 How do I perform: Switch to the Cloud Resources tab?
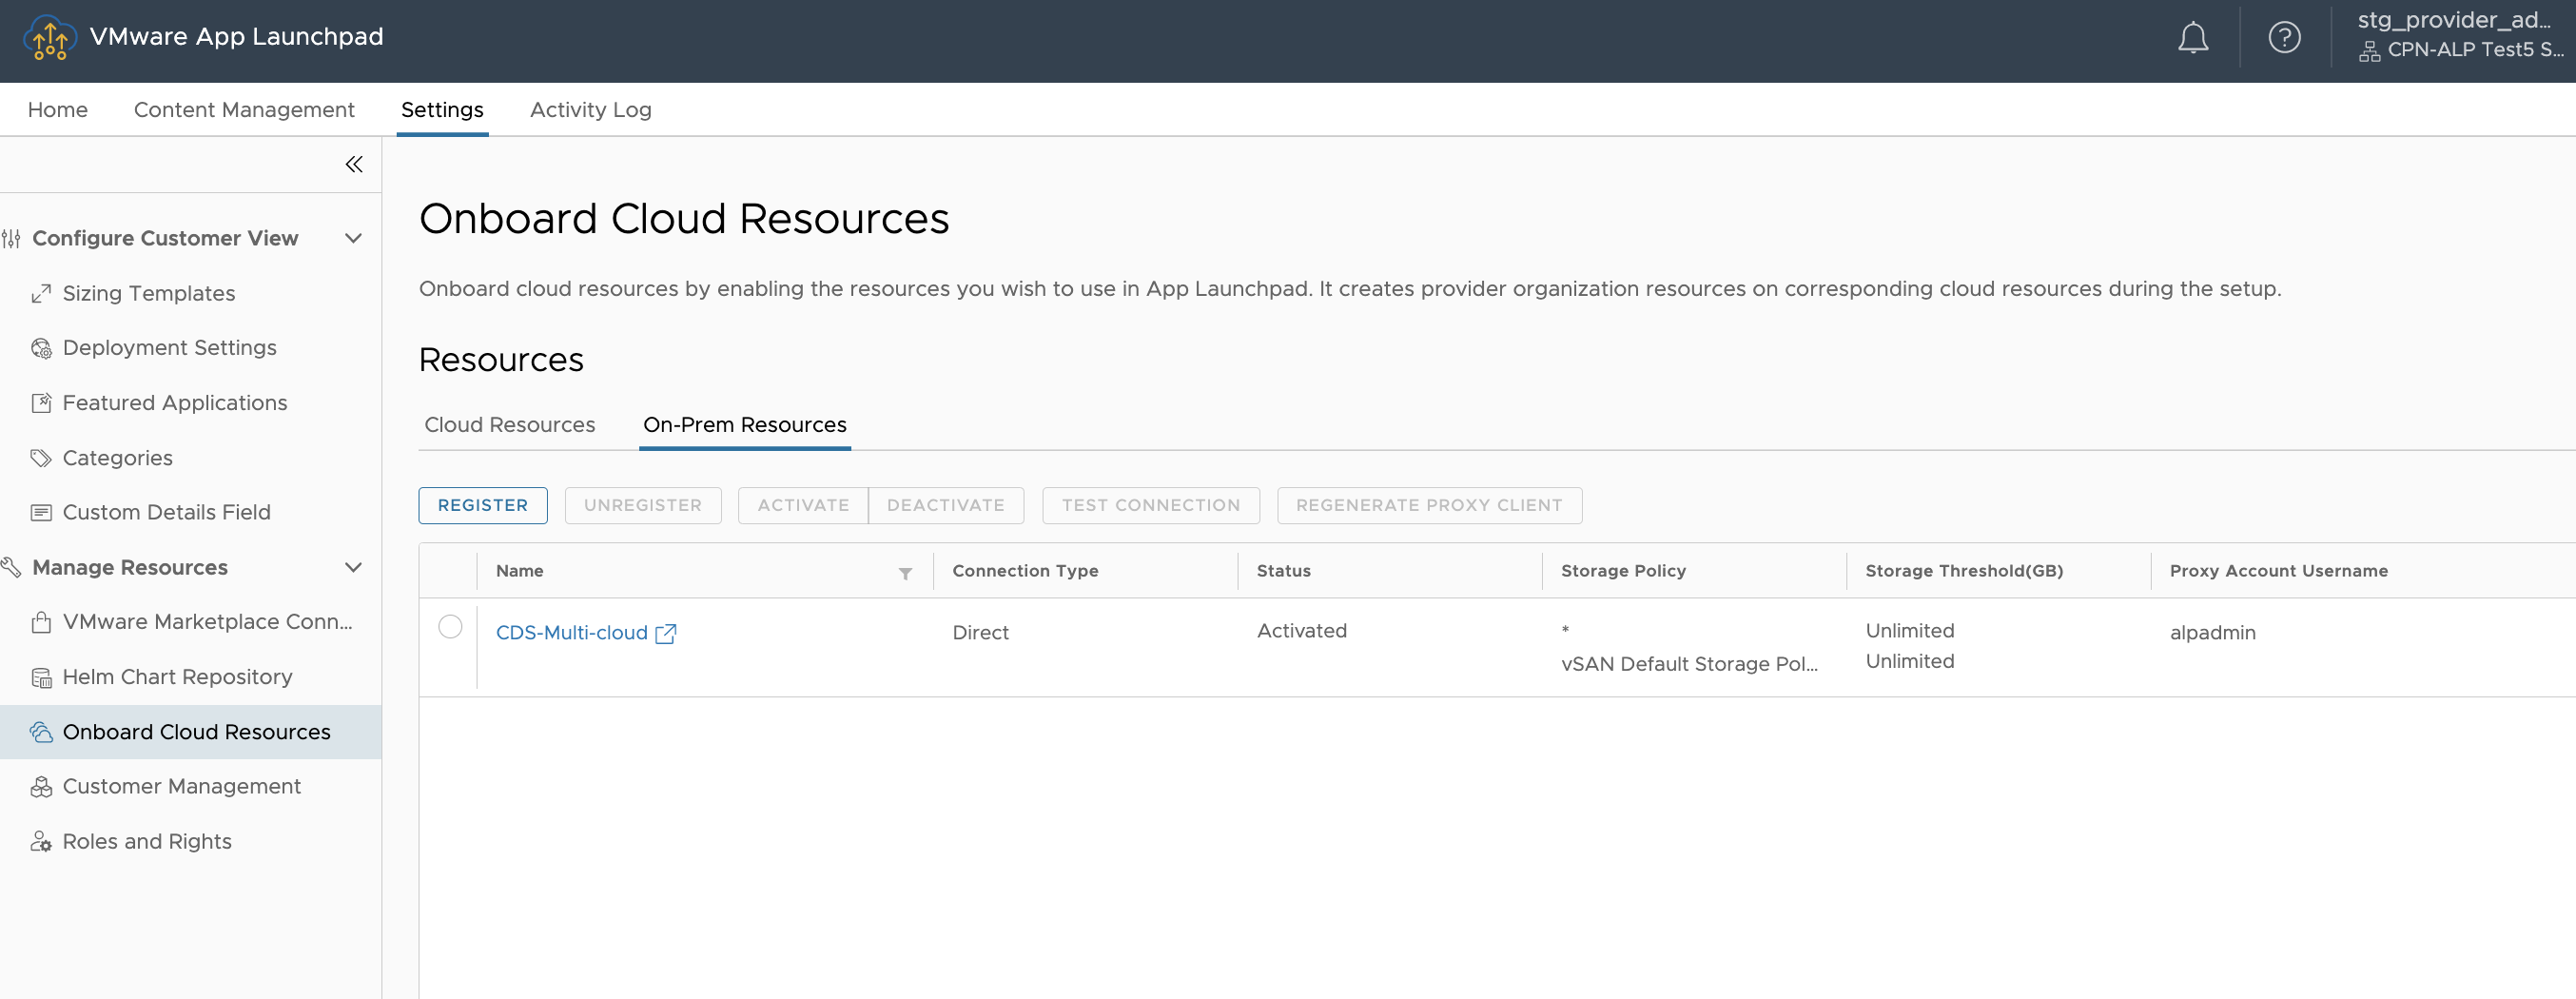click(x=509, y=425)
